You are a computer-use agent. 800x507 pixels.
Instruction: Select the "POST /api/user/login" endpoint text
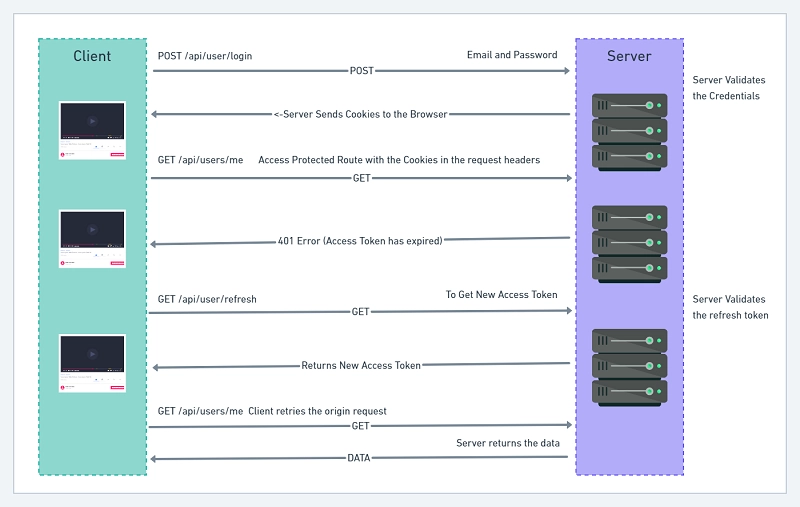coord(205,56)
